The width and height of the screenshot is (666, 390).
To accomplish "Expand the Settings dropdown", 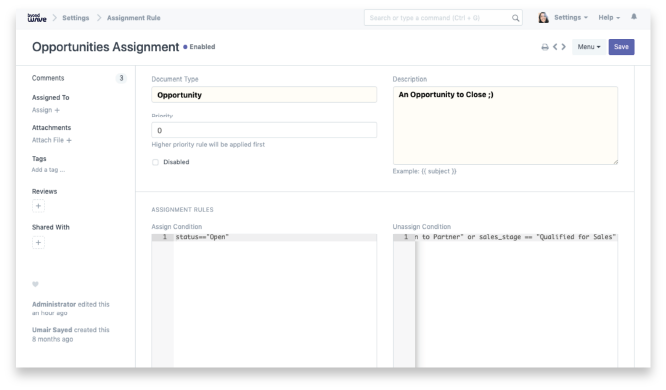I will (571, 17).
